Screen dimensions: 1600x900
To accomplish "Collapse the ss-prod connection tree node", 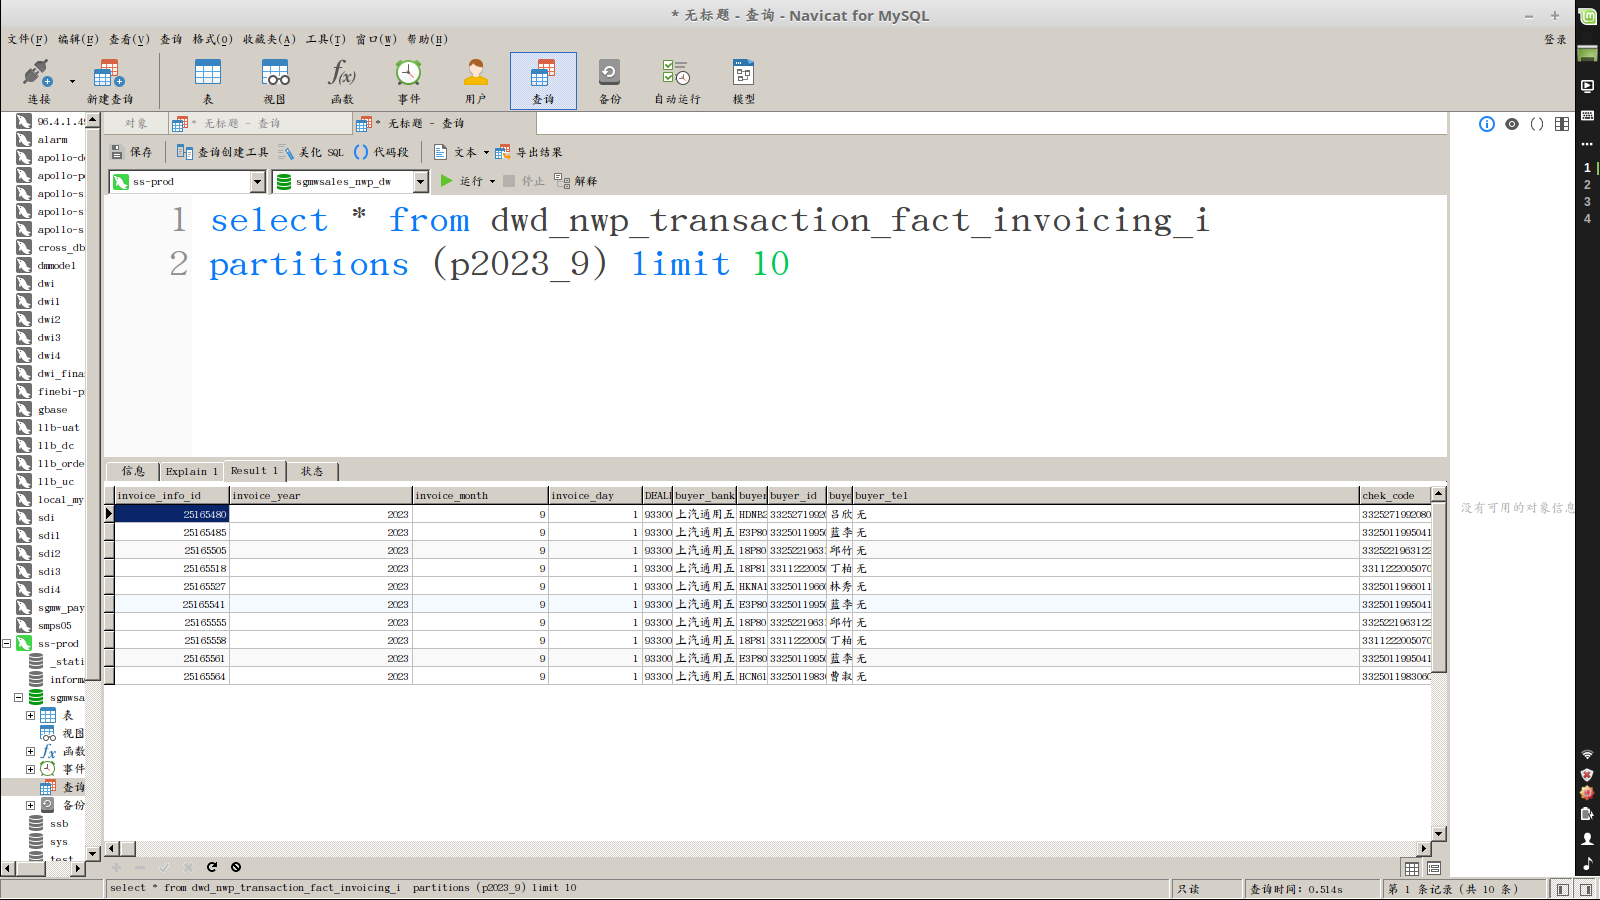I will pyautogui.click(x=7, y=643).
